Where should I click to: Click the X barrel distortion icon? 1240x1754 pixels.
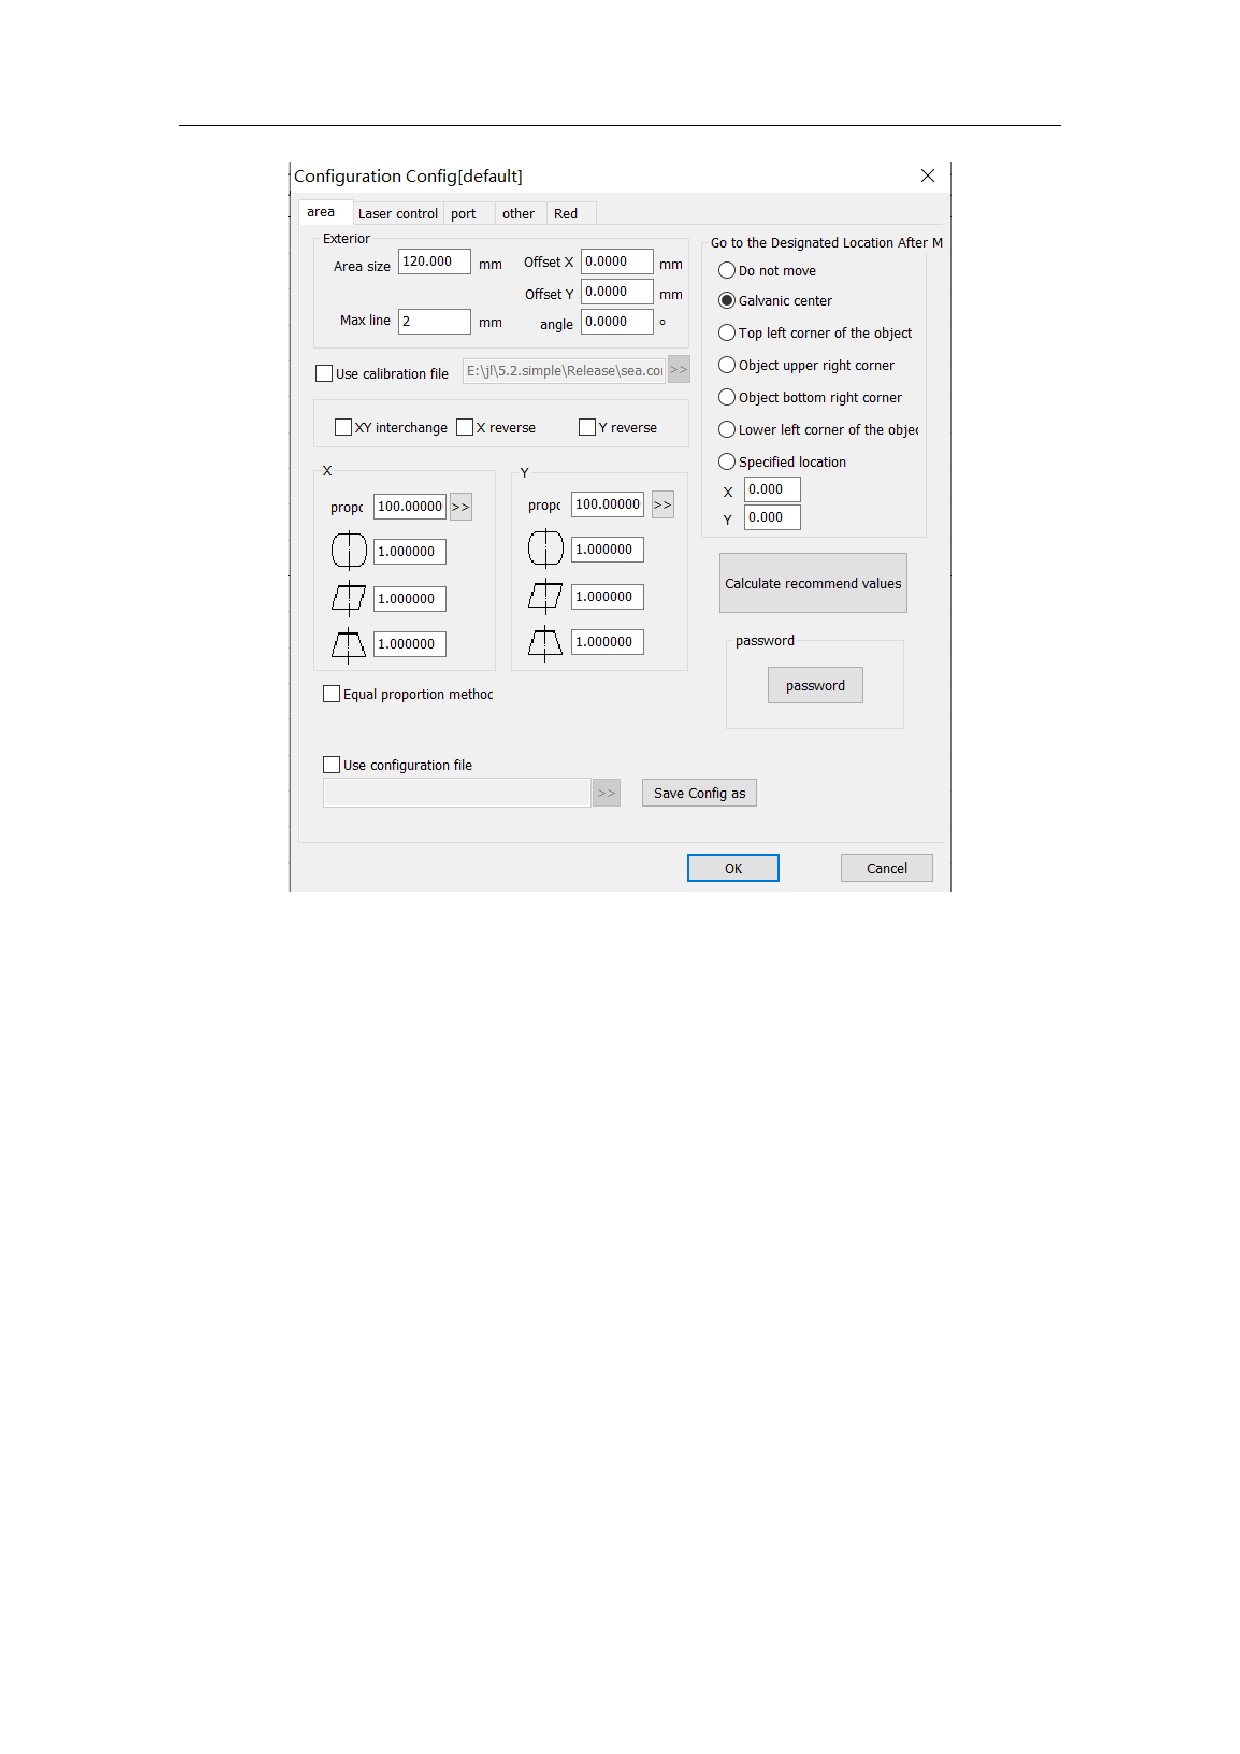click(349, 551)
